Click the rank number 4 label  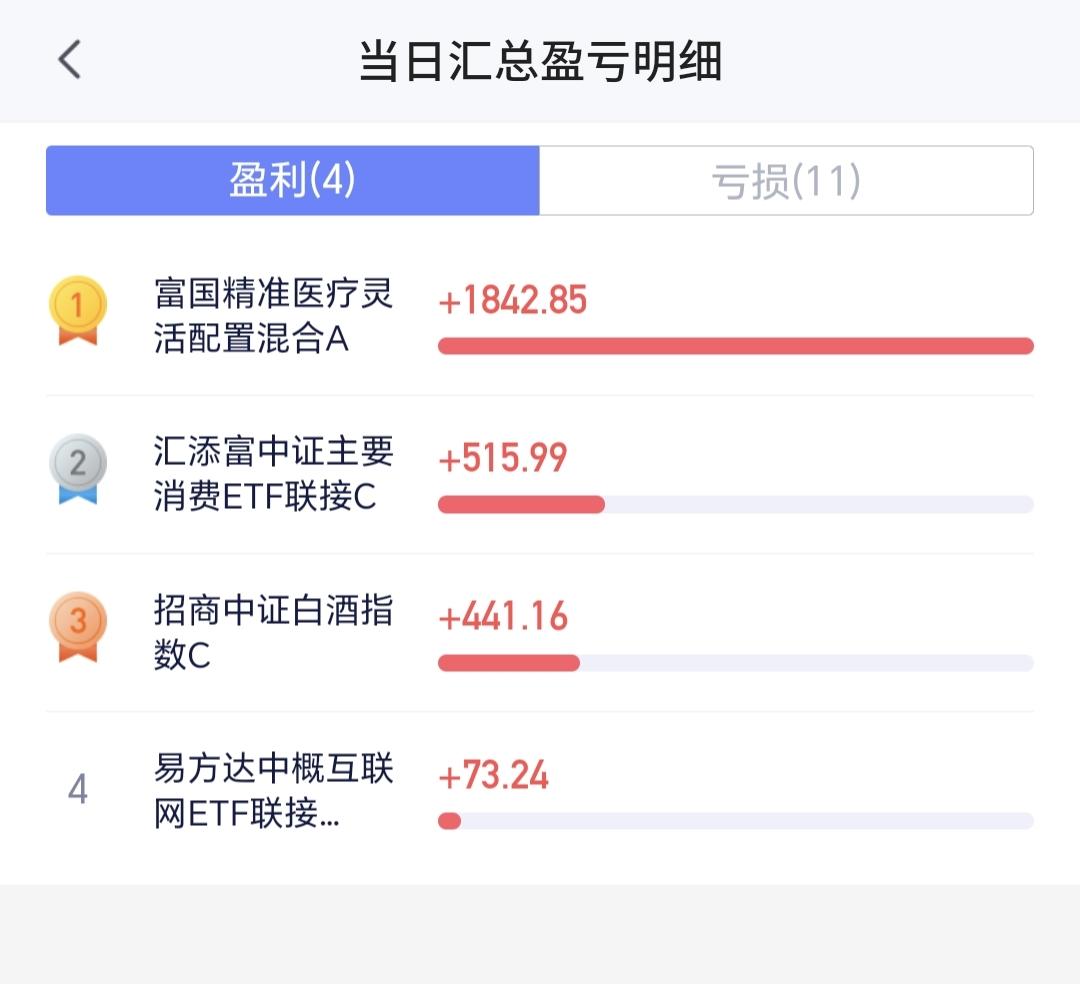point(78,790)
